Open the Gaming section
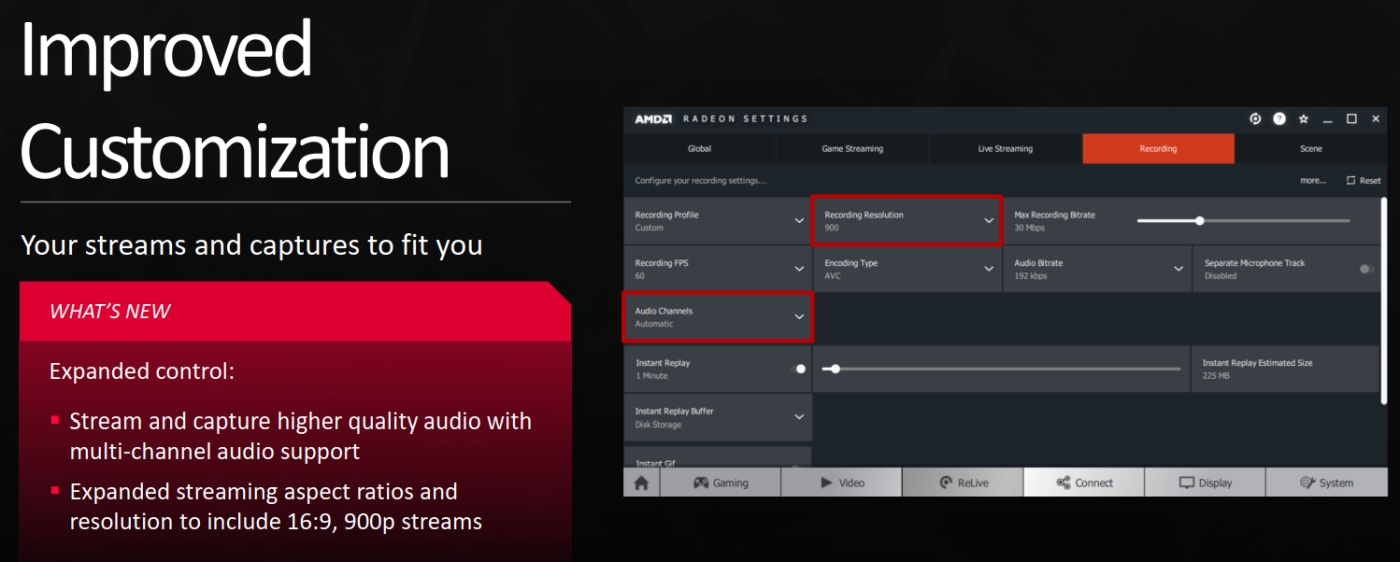The image size is (1400, 562). click(720, 482)
